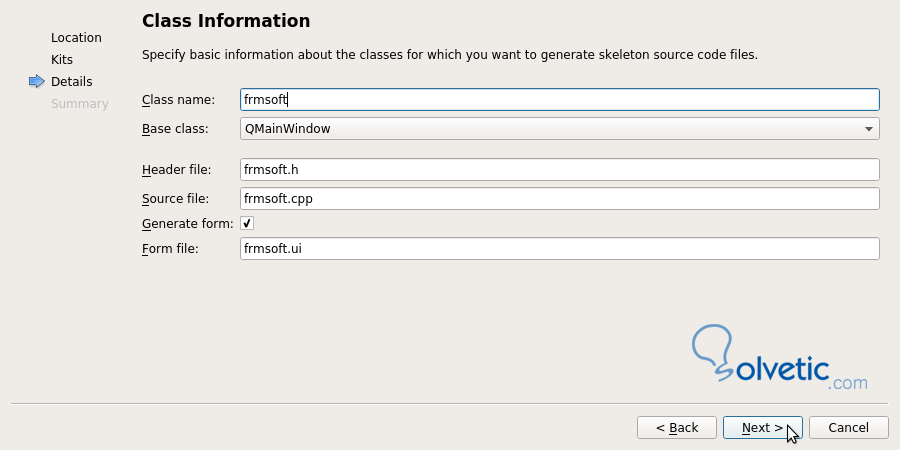Image resolution: width=900 pixels, height=450 pixels.
Task: Click the "Generate form:" label text
Action: click(x=187, y=224)
